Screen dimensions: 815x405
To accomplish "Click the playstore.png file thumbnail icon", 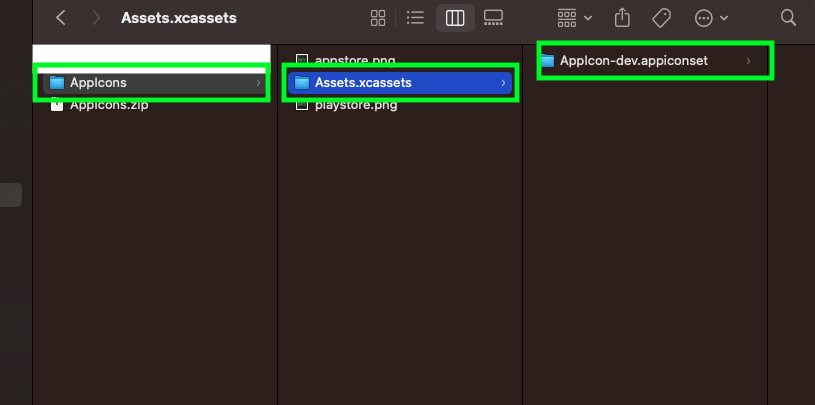I will click(301, 105).
